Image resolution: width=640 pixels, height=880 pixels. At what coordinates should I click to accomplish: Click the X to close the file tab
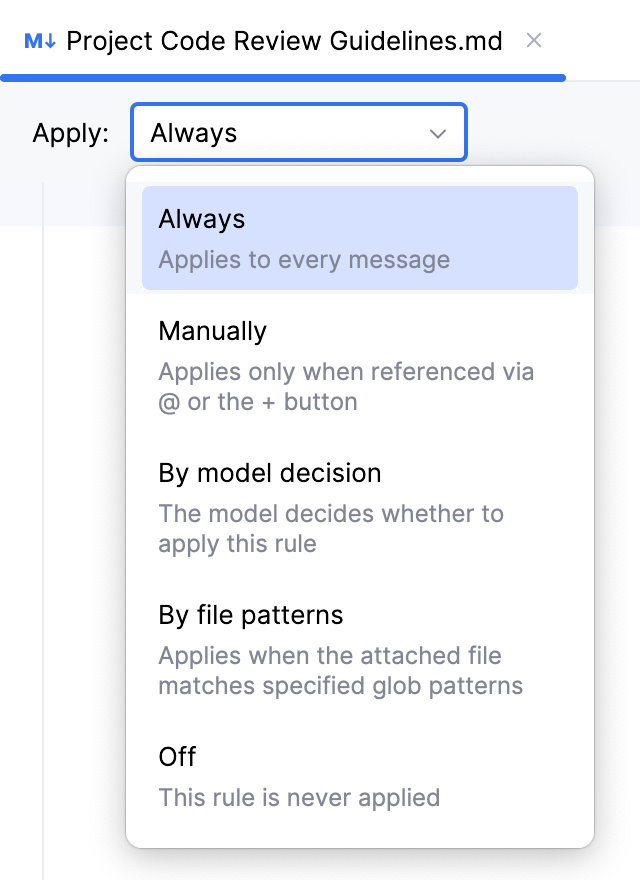pyautogui.click(x=533, y=40)
